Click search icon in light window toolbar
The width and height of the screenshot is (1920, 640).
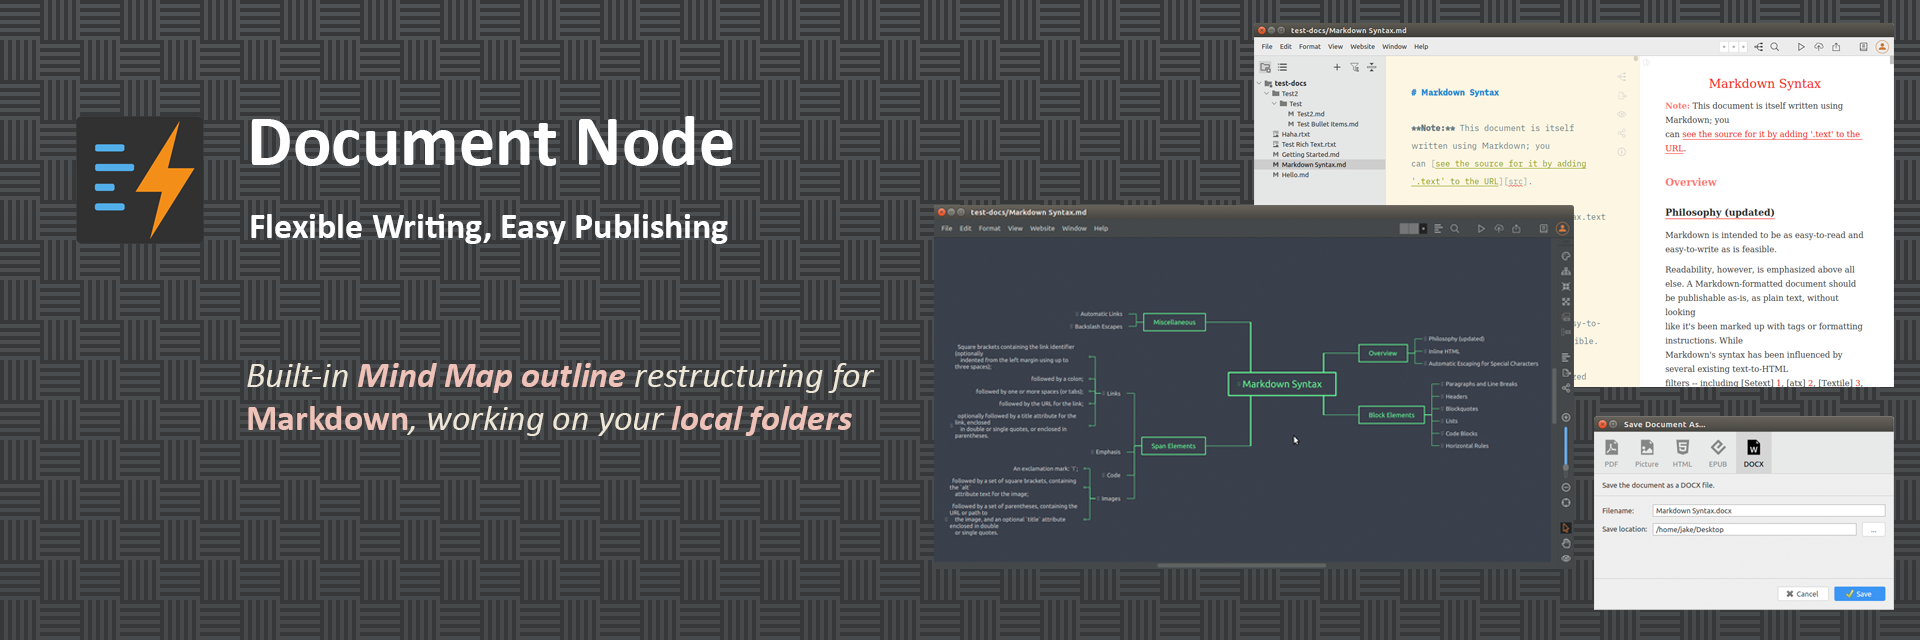click(1775, 47)
